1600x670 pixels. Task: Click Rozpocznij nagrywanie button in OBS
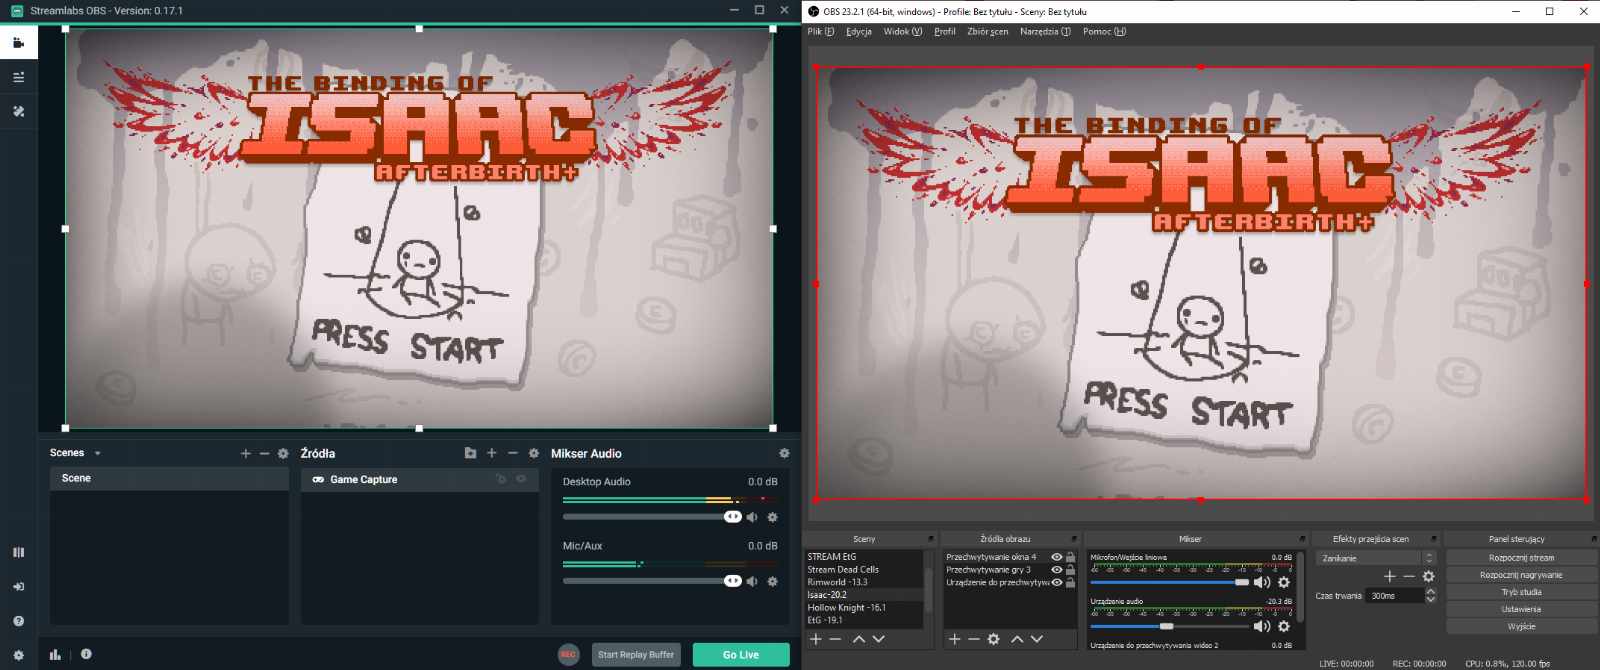(1521, 575)
